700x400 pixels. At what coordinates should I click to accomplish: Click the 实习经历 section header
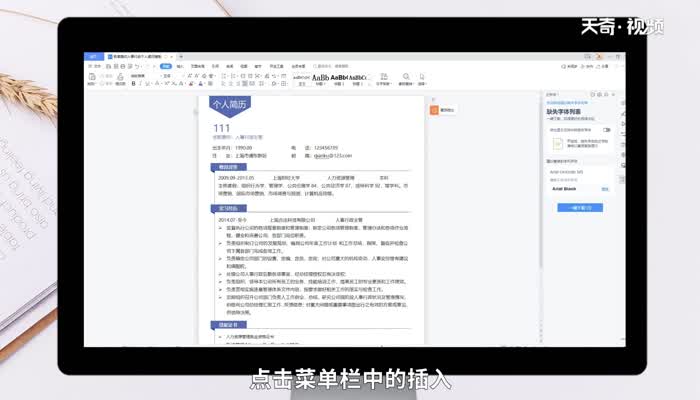pos(228,208)
